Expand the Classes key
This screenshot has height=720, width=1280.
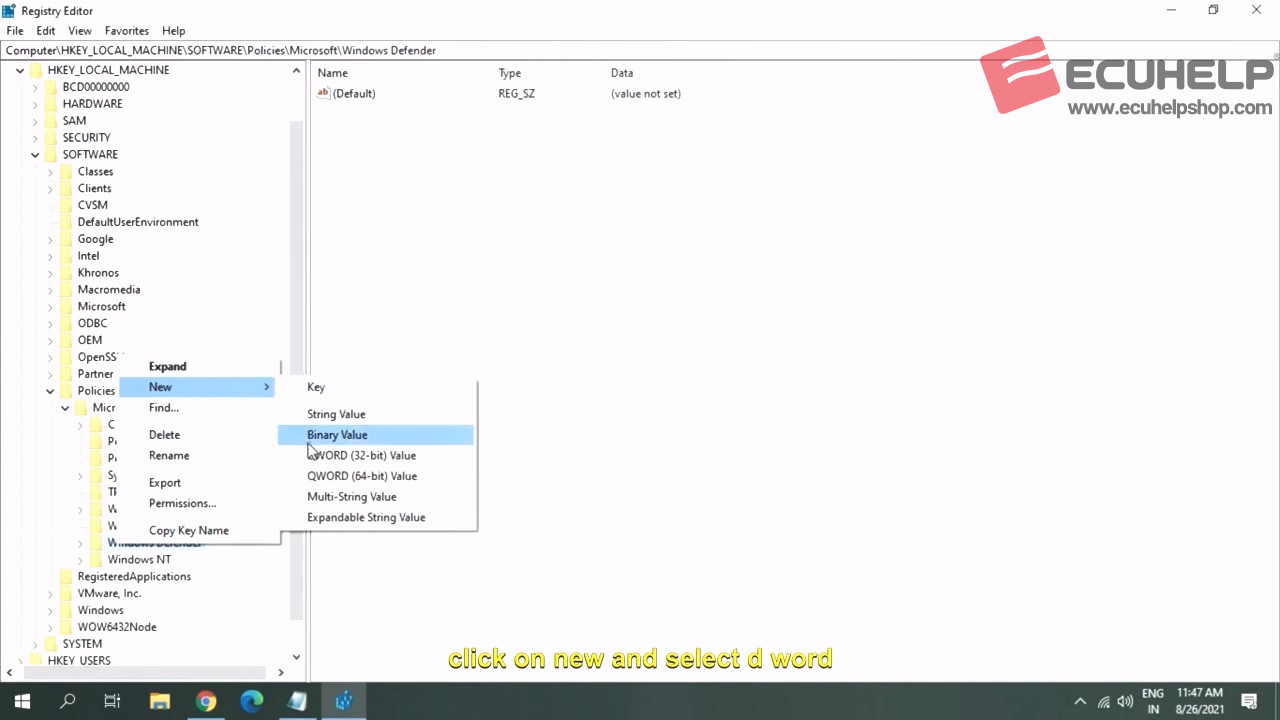point(50,172)
